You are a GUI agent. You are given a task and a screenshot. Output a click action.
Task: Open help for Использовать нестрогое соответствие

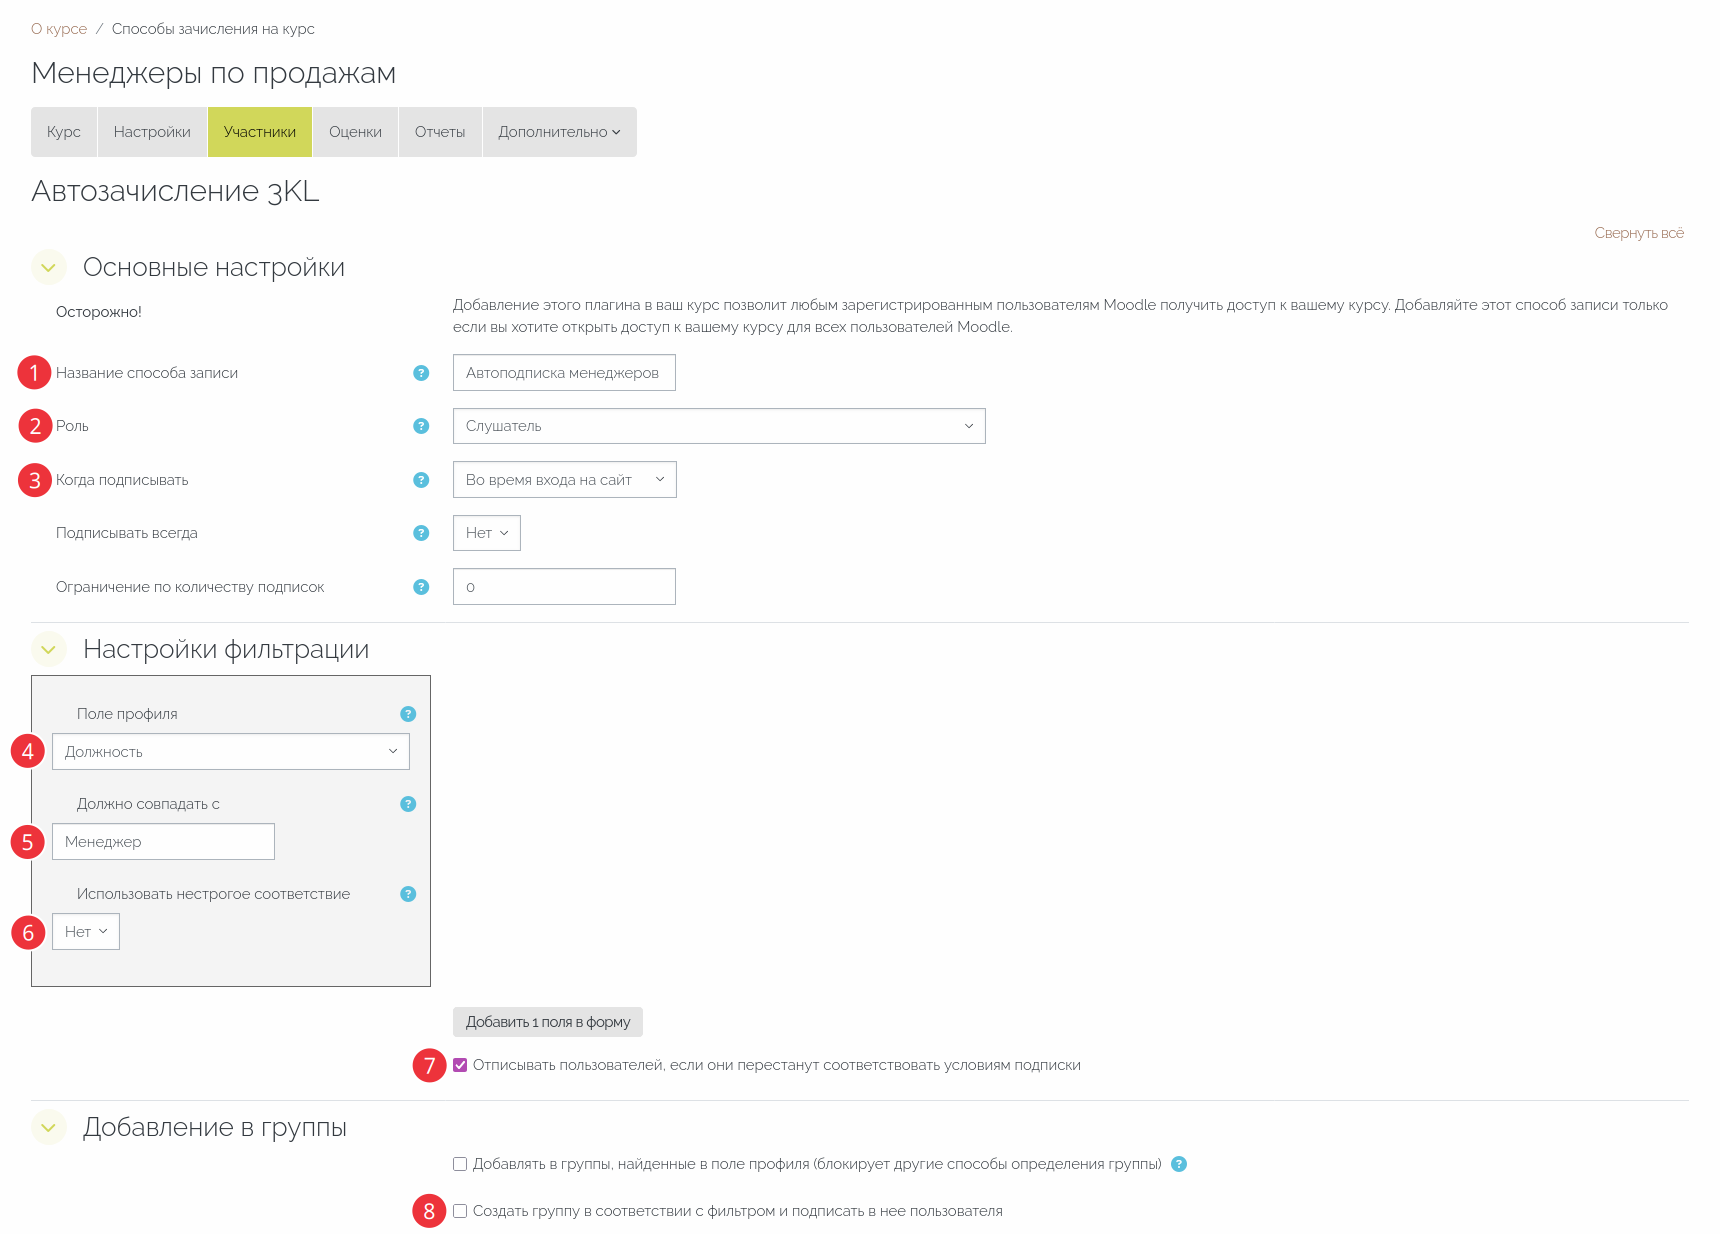[x=408, y=894]
